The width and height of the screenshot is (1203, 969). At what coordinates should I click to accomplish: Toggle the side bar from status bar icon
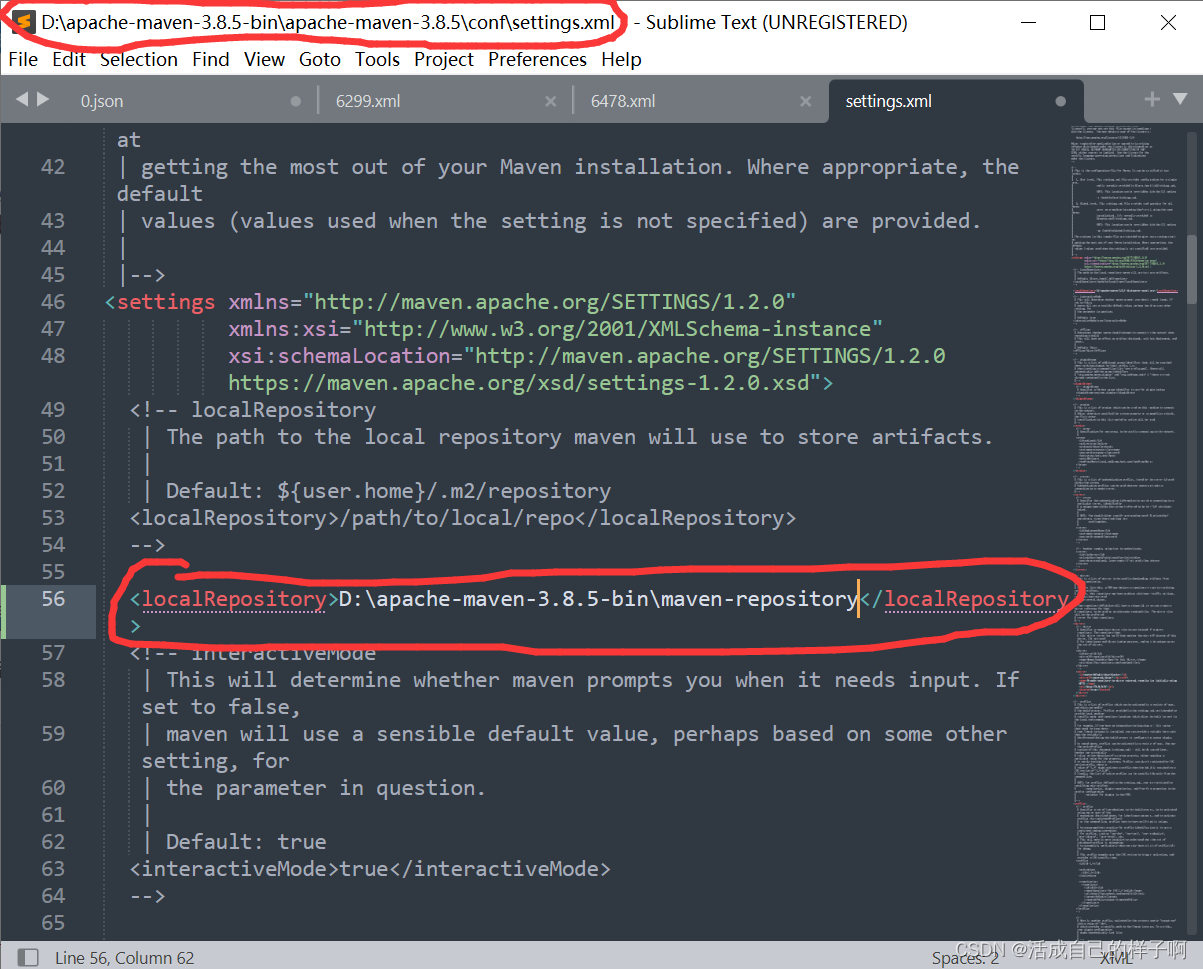point(28,957)
